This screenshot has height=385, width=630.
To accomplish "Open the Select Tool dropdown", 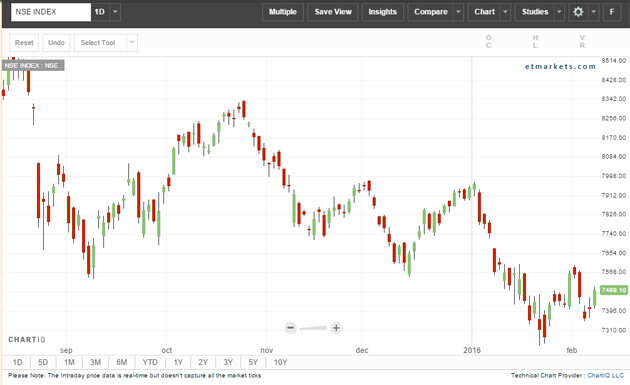I will point(106,43).
